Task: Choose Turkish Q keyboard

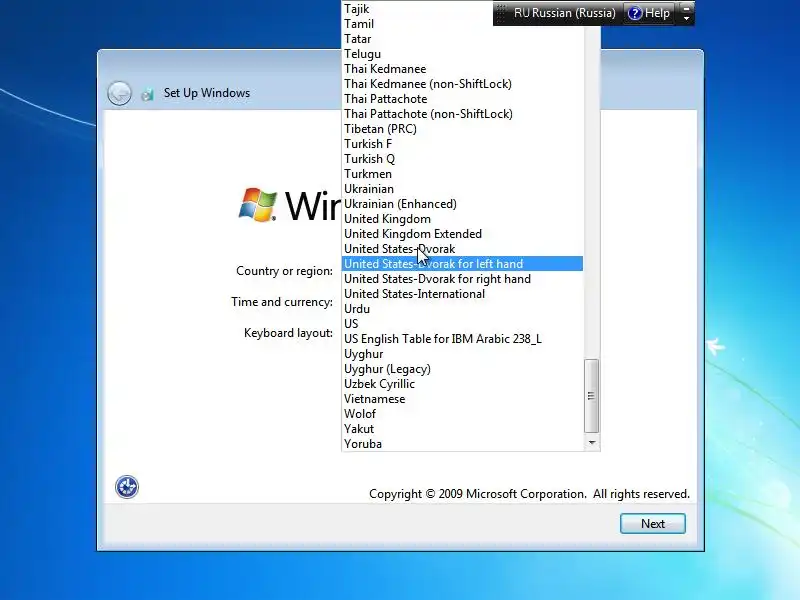Action: click(462, 159)
